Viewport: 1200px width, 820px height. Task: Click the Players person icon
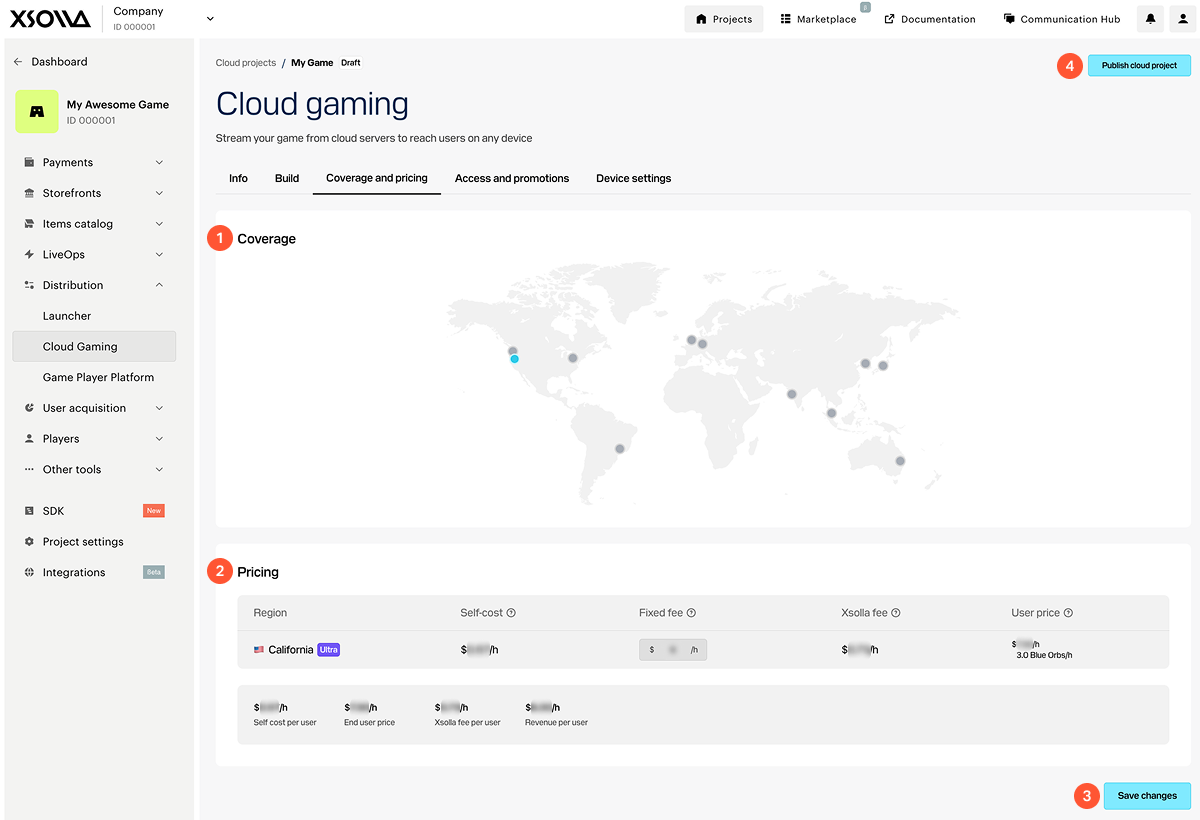(x=29, y=438)
